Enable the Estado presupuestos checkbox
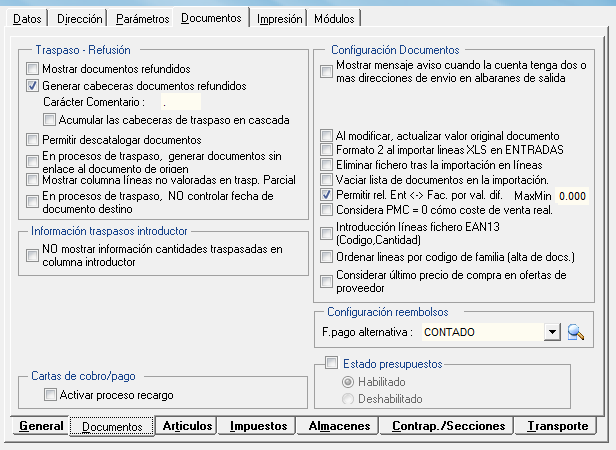 tap(332, 362)
